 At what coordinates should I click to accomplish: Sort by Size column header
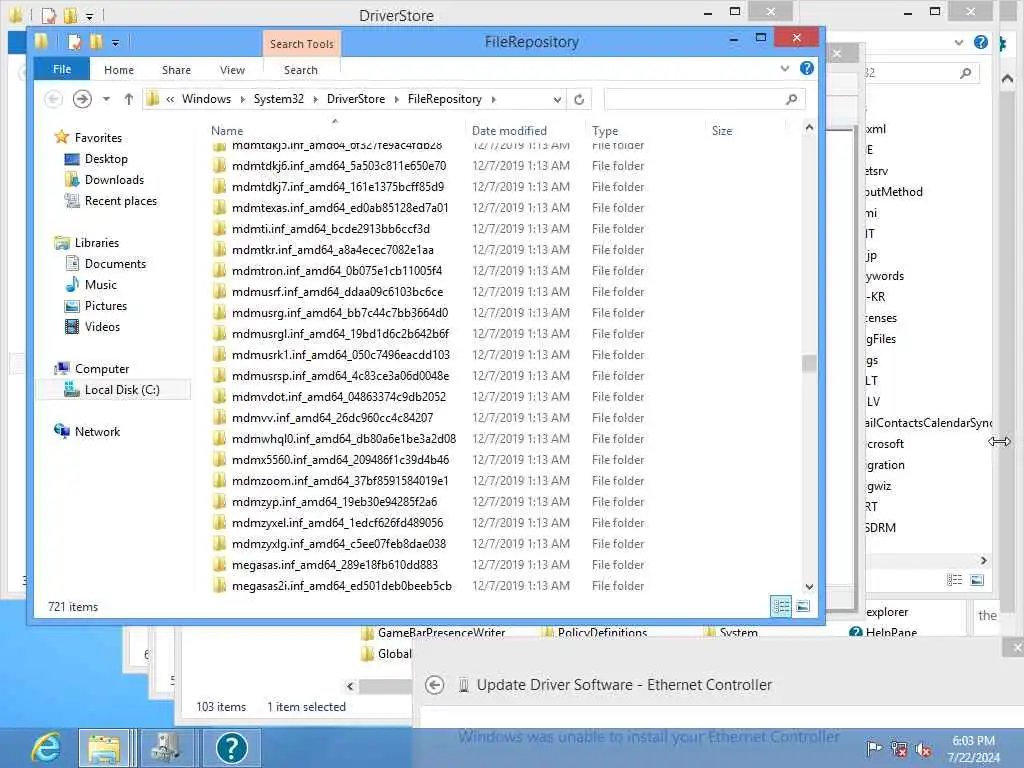722,131
